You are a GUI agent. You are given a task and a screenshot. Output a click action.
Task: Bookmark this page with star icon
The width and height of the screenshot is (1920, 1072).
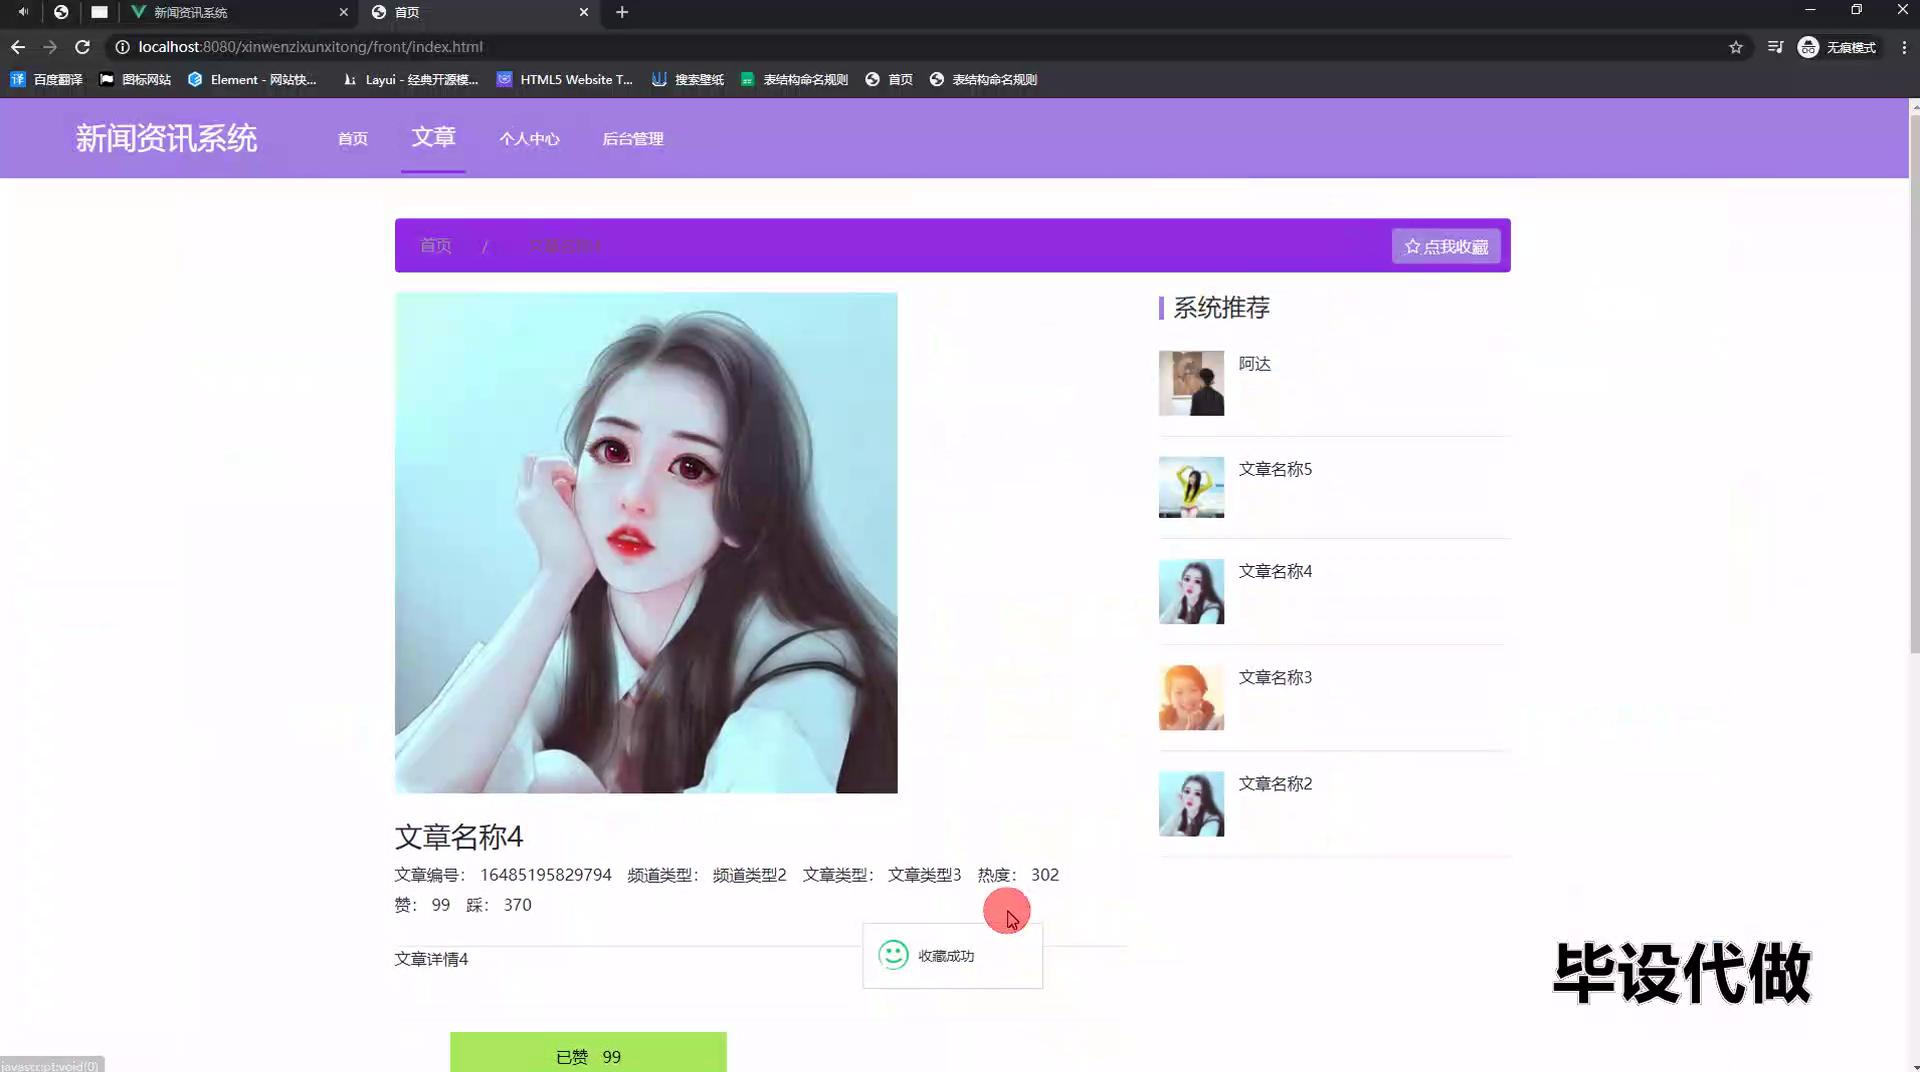tap(1736, 47)
